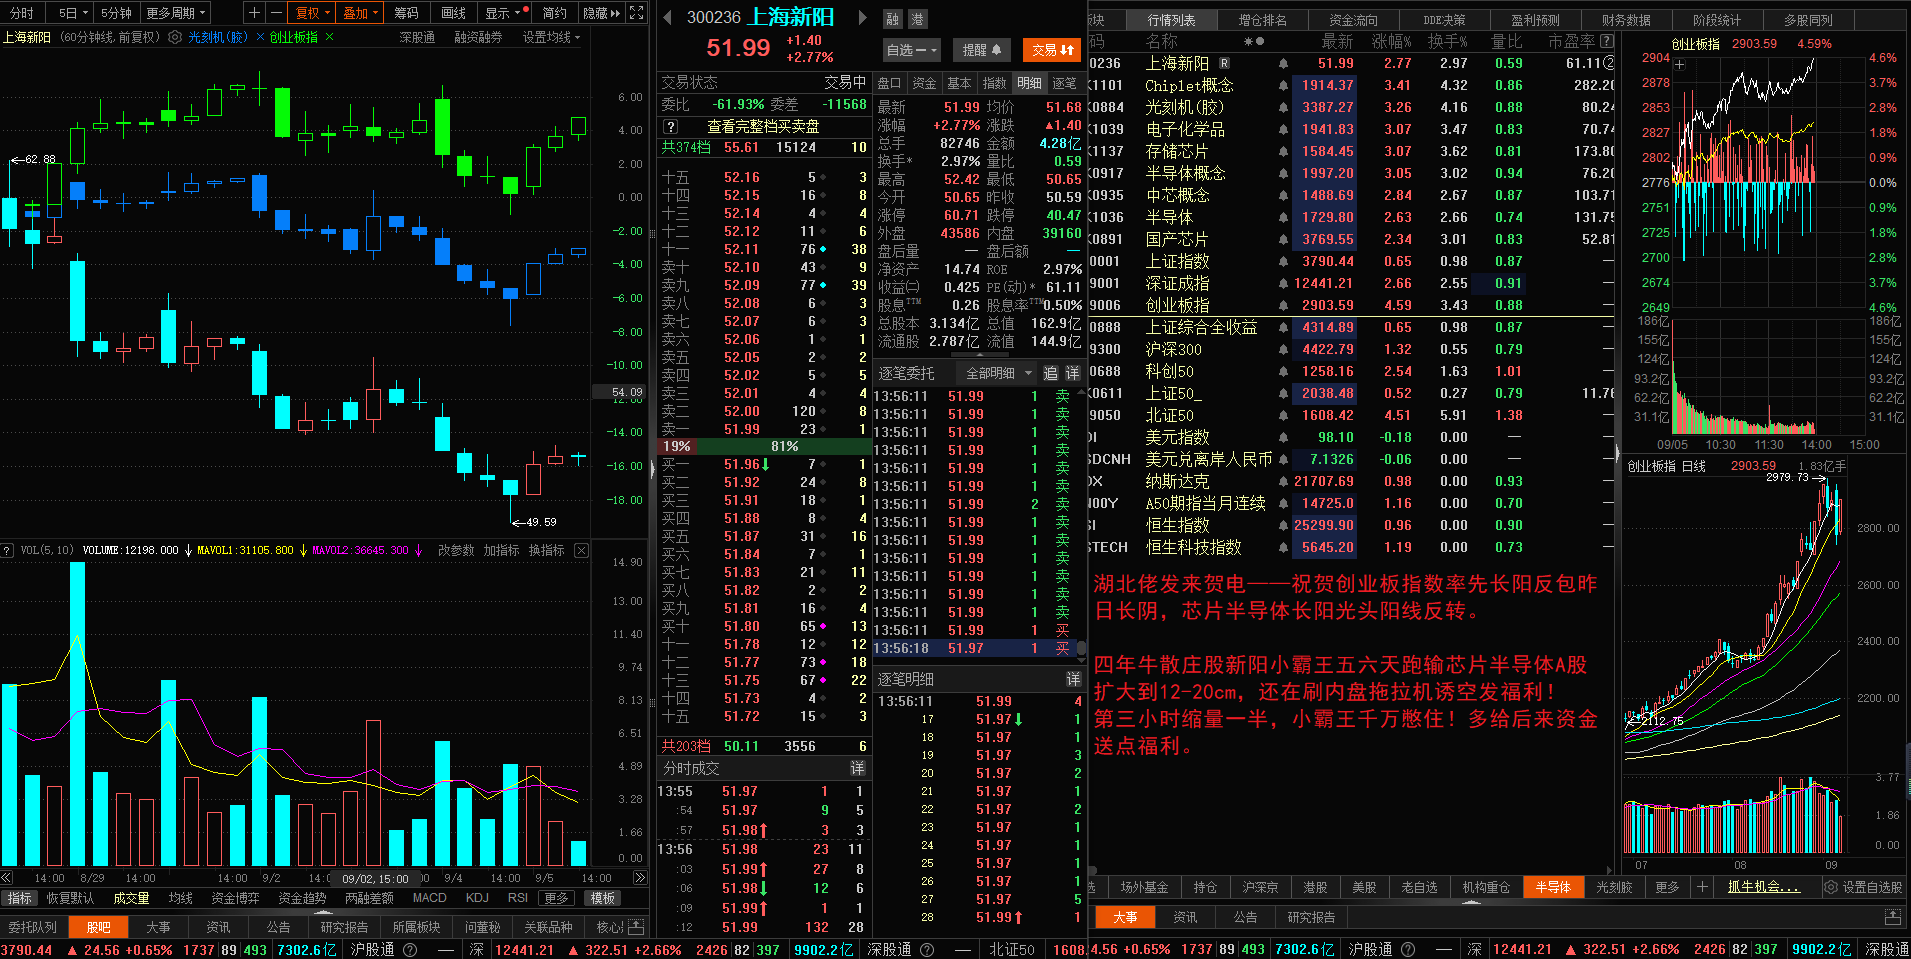This screenshot has height=959, width=1911.
Task: Remove 光刻机(胶) overlay with its X
Action: point(260,37)
